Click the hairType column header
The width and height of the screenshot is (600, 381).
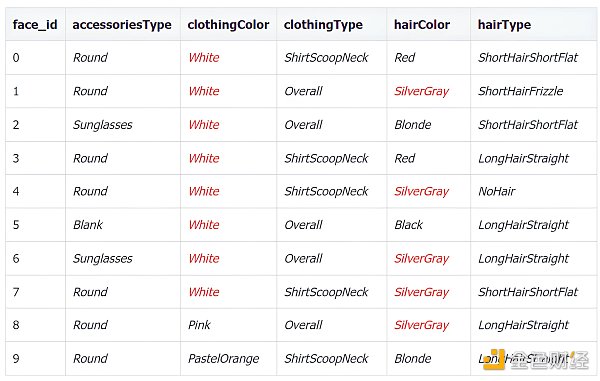[504, 25]
